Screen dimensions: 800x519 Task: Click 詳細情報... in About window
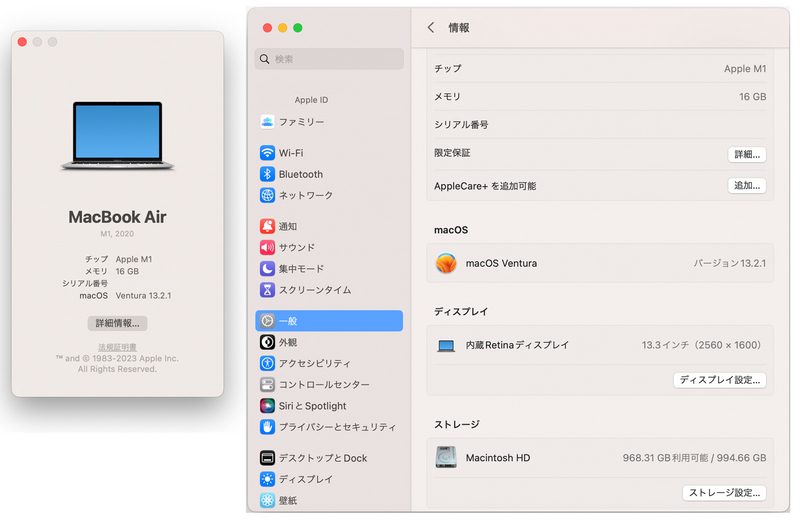click(x=117, y=323)
